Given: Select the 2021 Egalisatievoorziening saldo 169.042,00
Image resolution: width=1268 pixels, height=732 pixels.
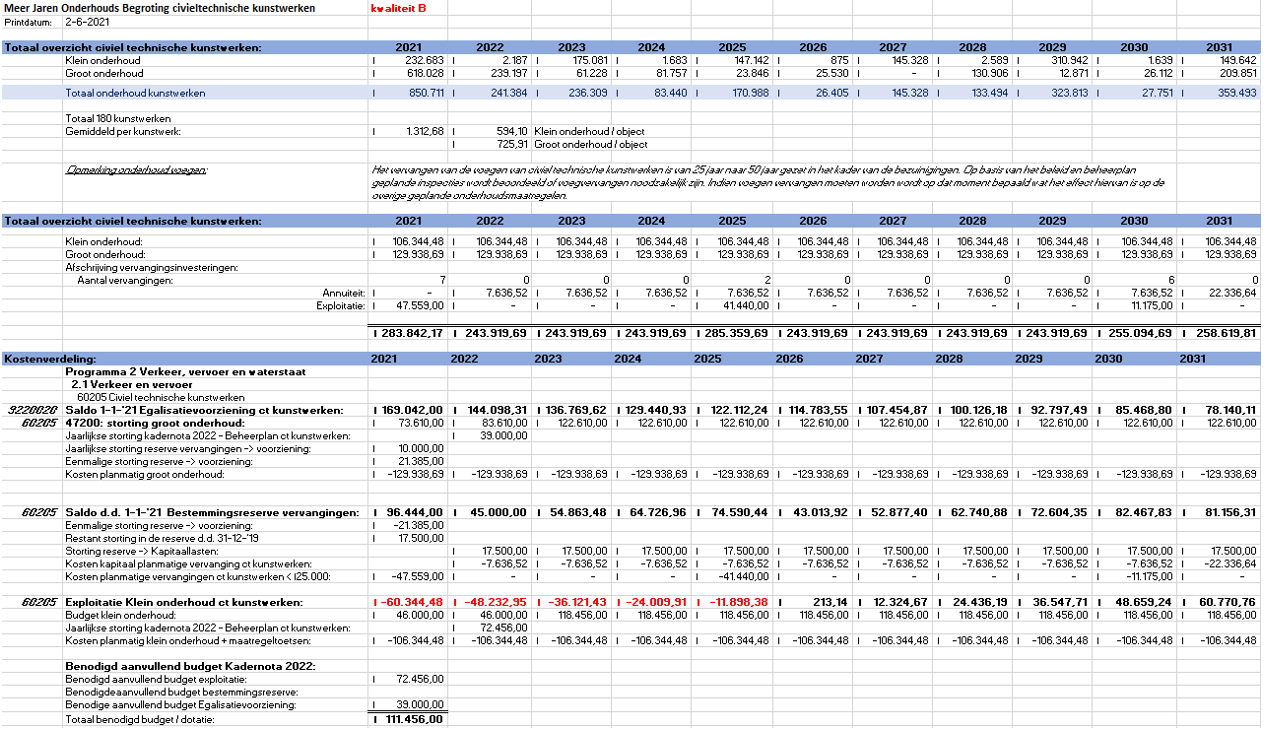Looking at the screenshot, I should pyautogui.click(x=410, y=410).
